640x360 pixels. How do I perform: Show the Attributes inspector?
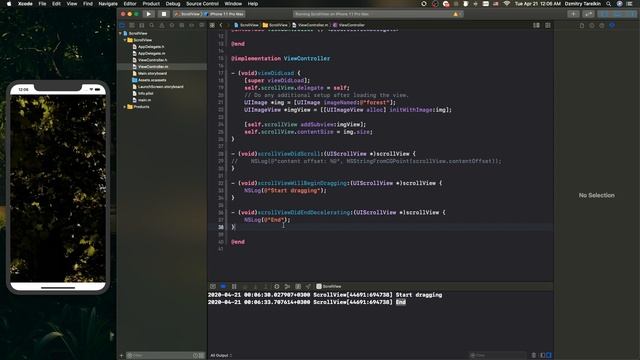click(x=612, y=25)
